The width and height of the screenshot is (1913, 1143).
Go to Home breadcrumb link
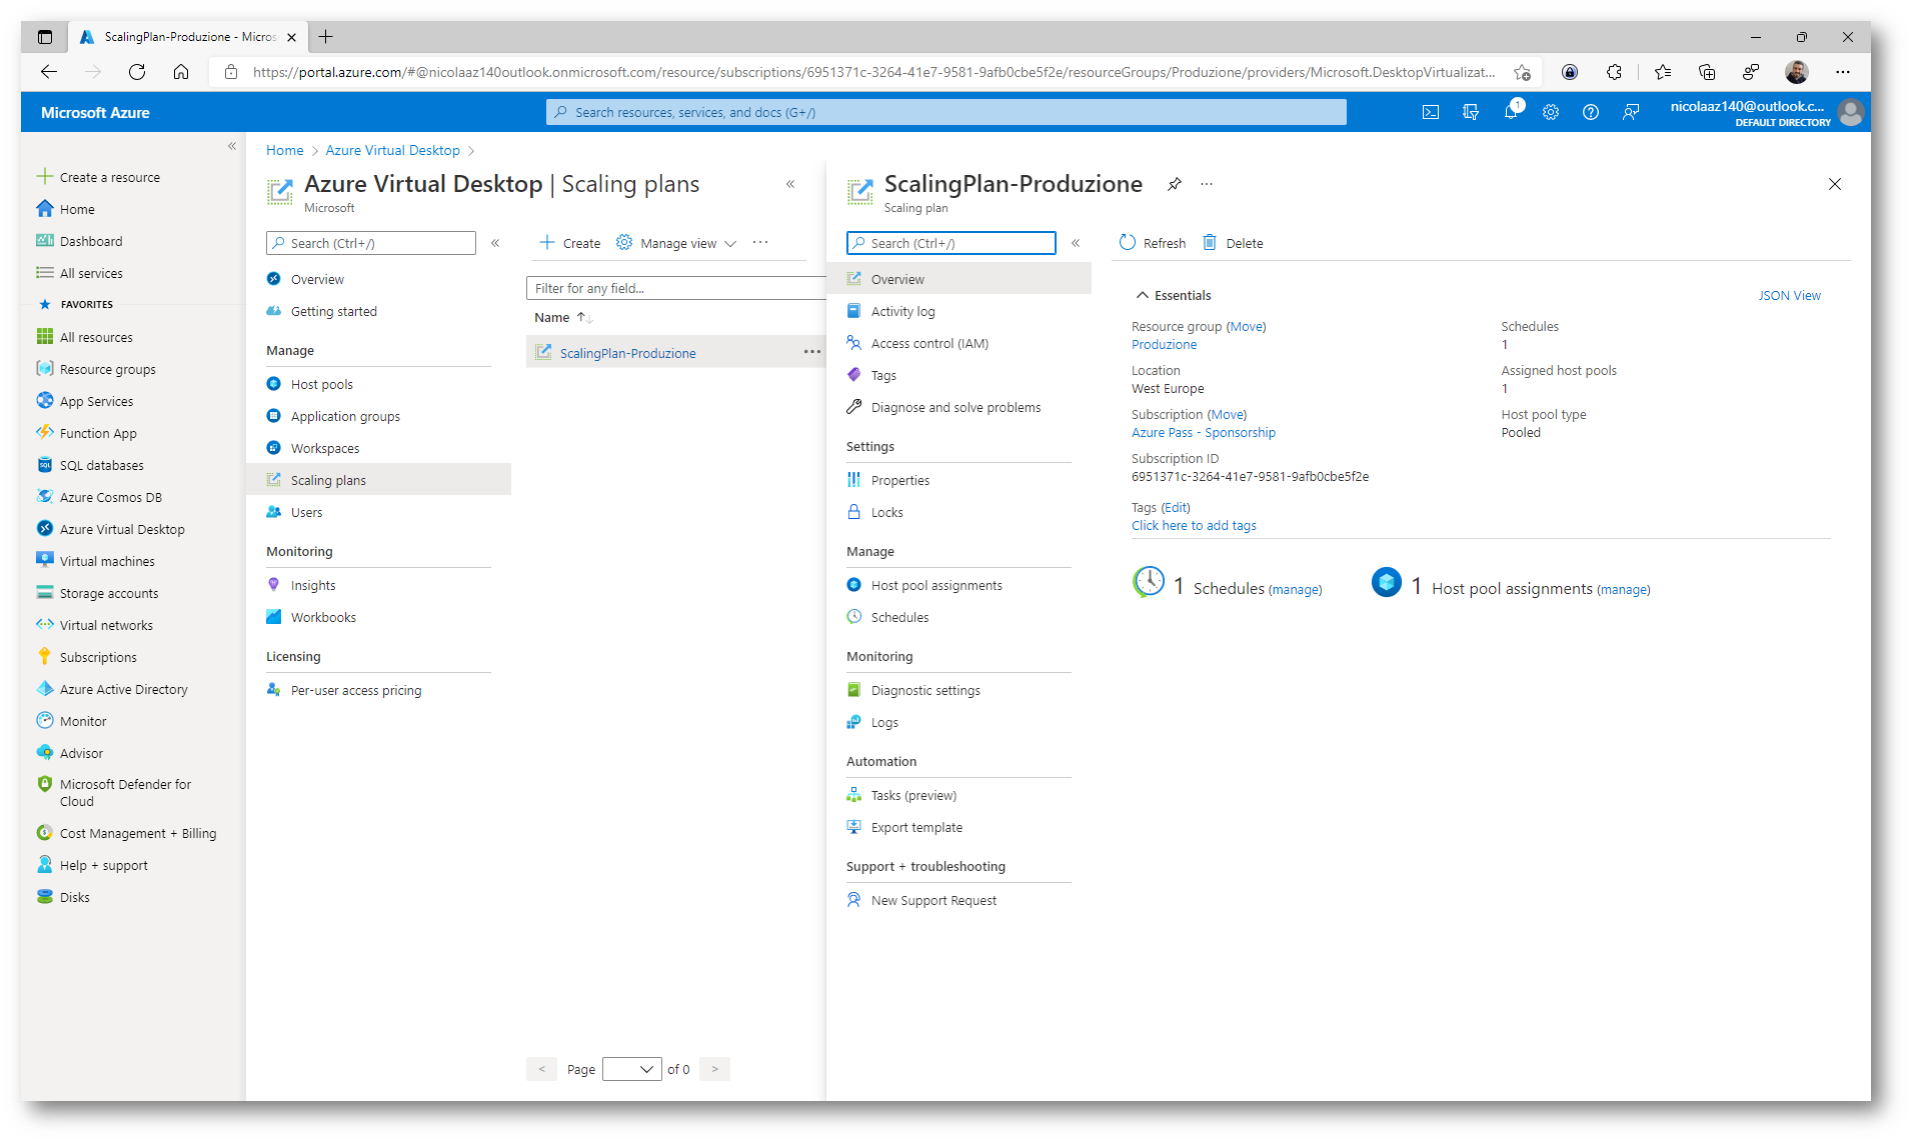point(284,150)
